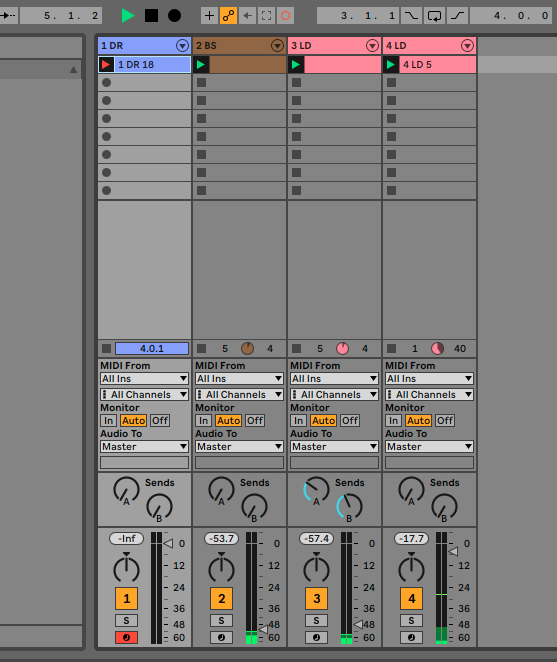557x662 pixels.
Task: Stop all clips on track 1 DR
Action: tap(106, 348)
